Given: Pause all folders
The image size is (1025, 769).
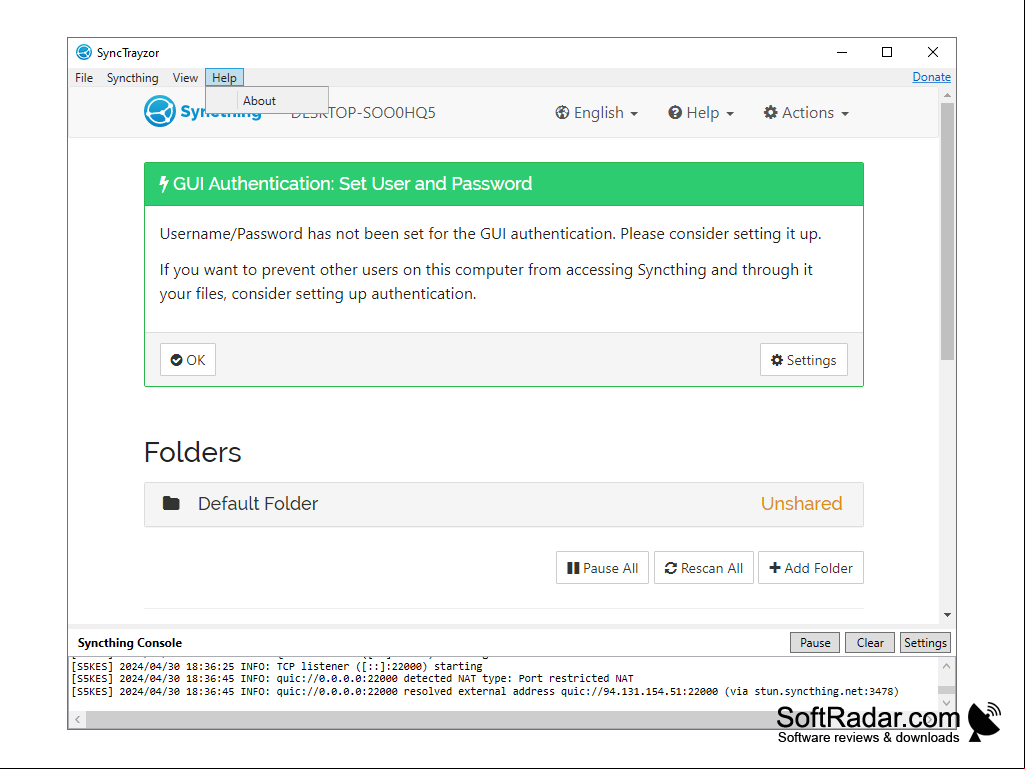Looking at the screenshot, I should (x=602, y=568).
